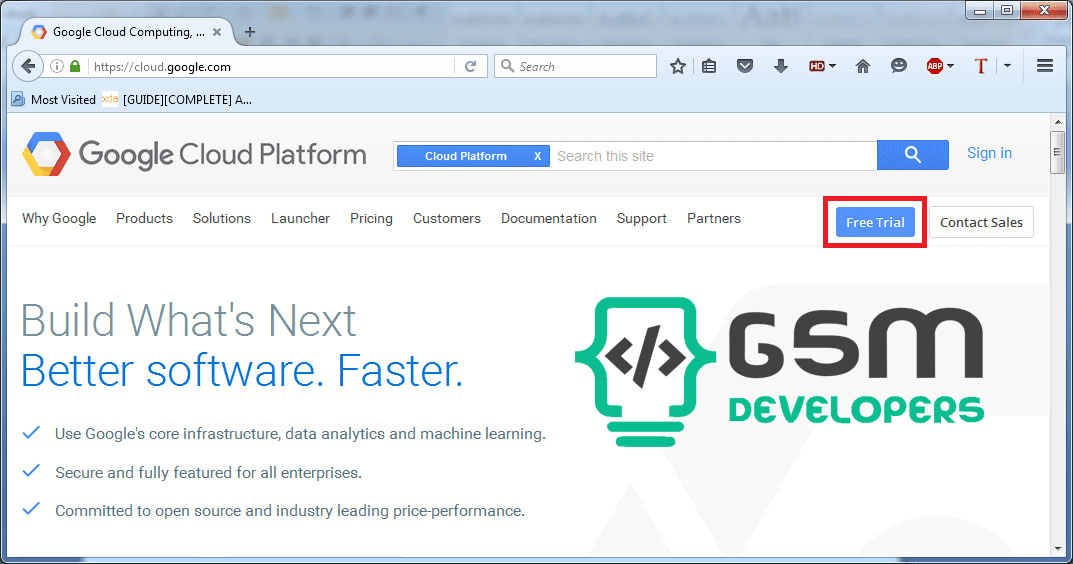Viewport: 1073px width, 564px height.
Task: Click the Use Google's core infrastructure line
Action: click(300, 434)
